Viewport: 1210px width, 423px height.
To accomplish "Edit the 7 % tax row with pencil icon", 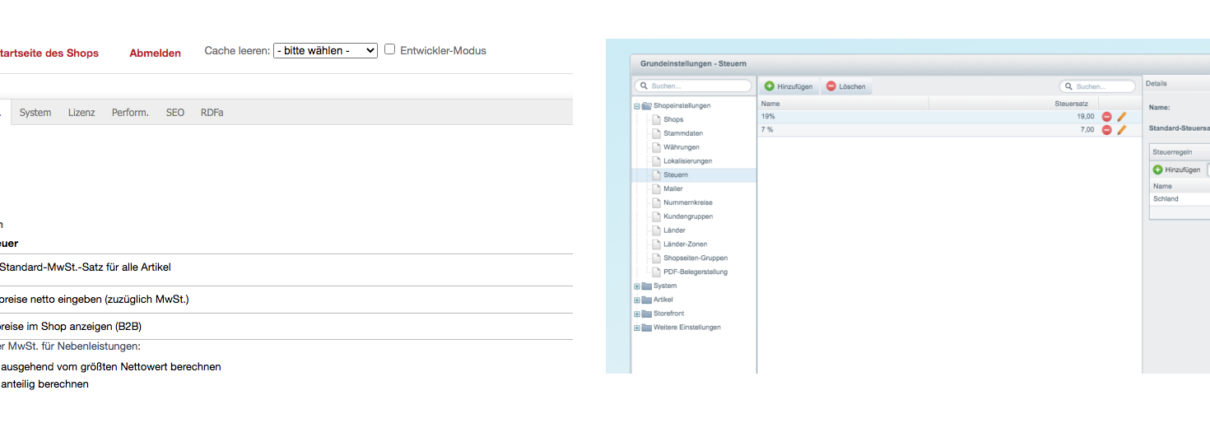I will tap(1121, 130).
